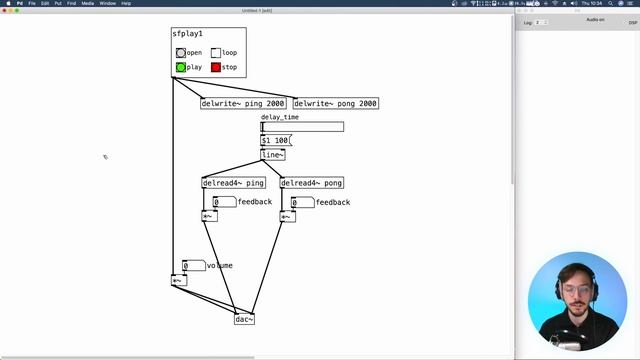Screen dimensions: 640x360
Task: Select the *~ object under delread4~ ping
Action: (x=209, y=216)
